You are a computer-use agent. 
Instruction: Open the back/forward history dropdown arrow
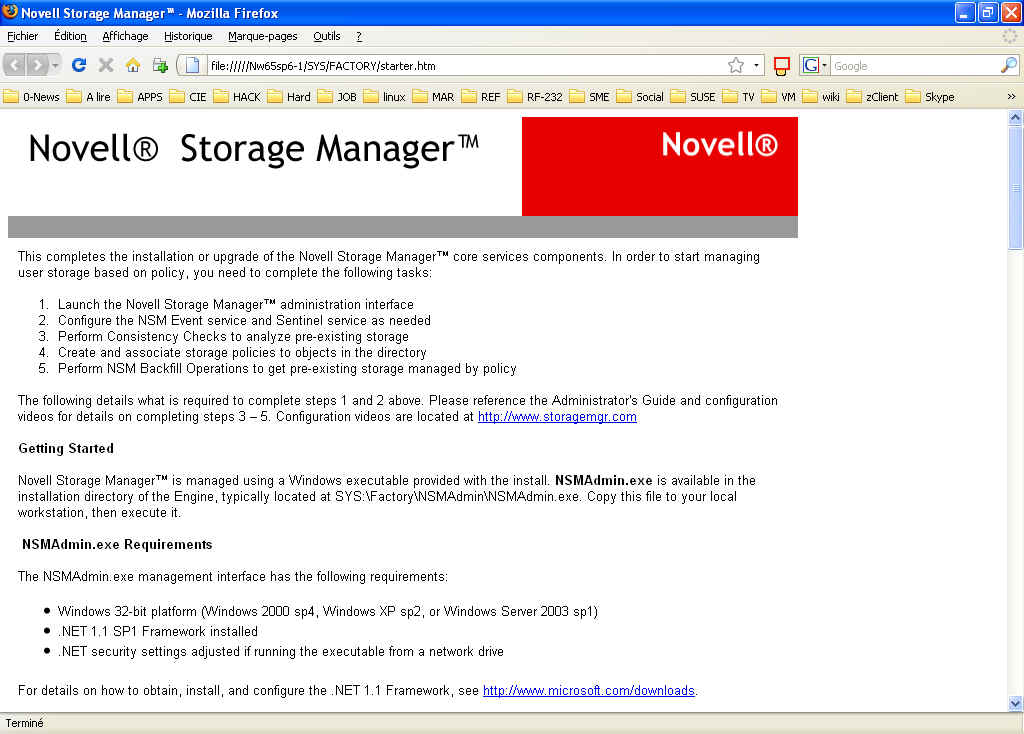pos(55,65)
